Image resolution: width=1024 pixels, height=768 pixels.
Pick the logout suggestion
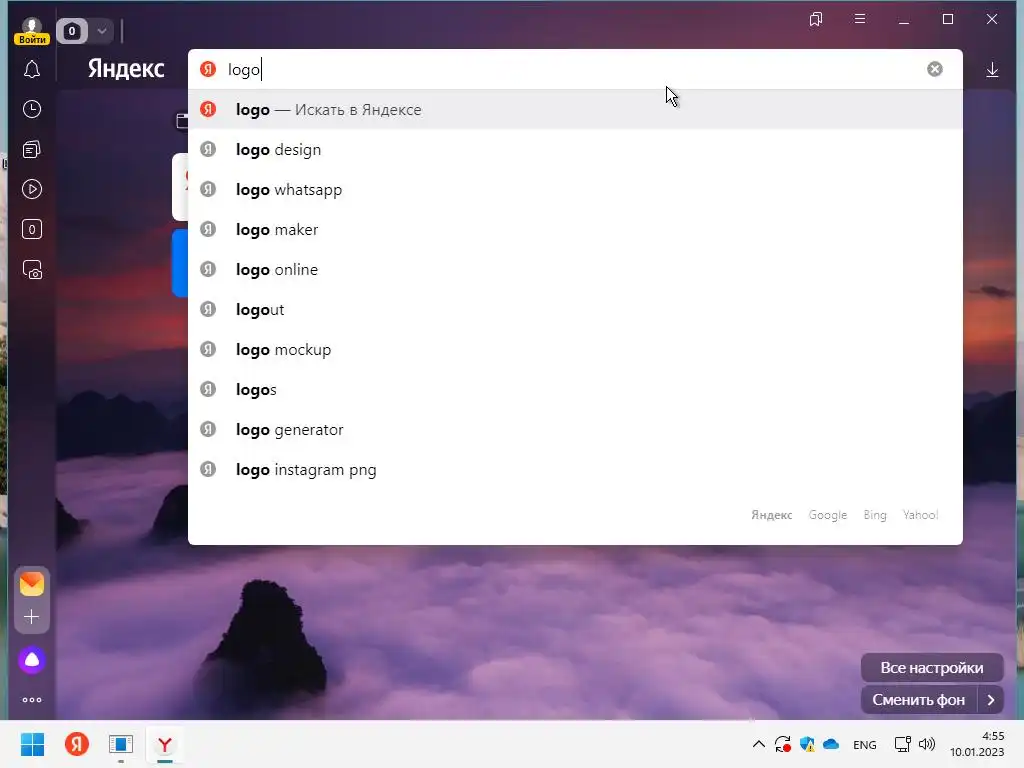click(575, 310)
